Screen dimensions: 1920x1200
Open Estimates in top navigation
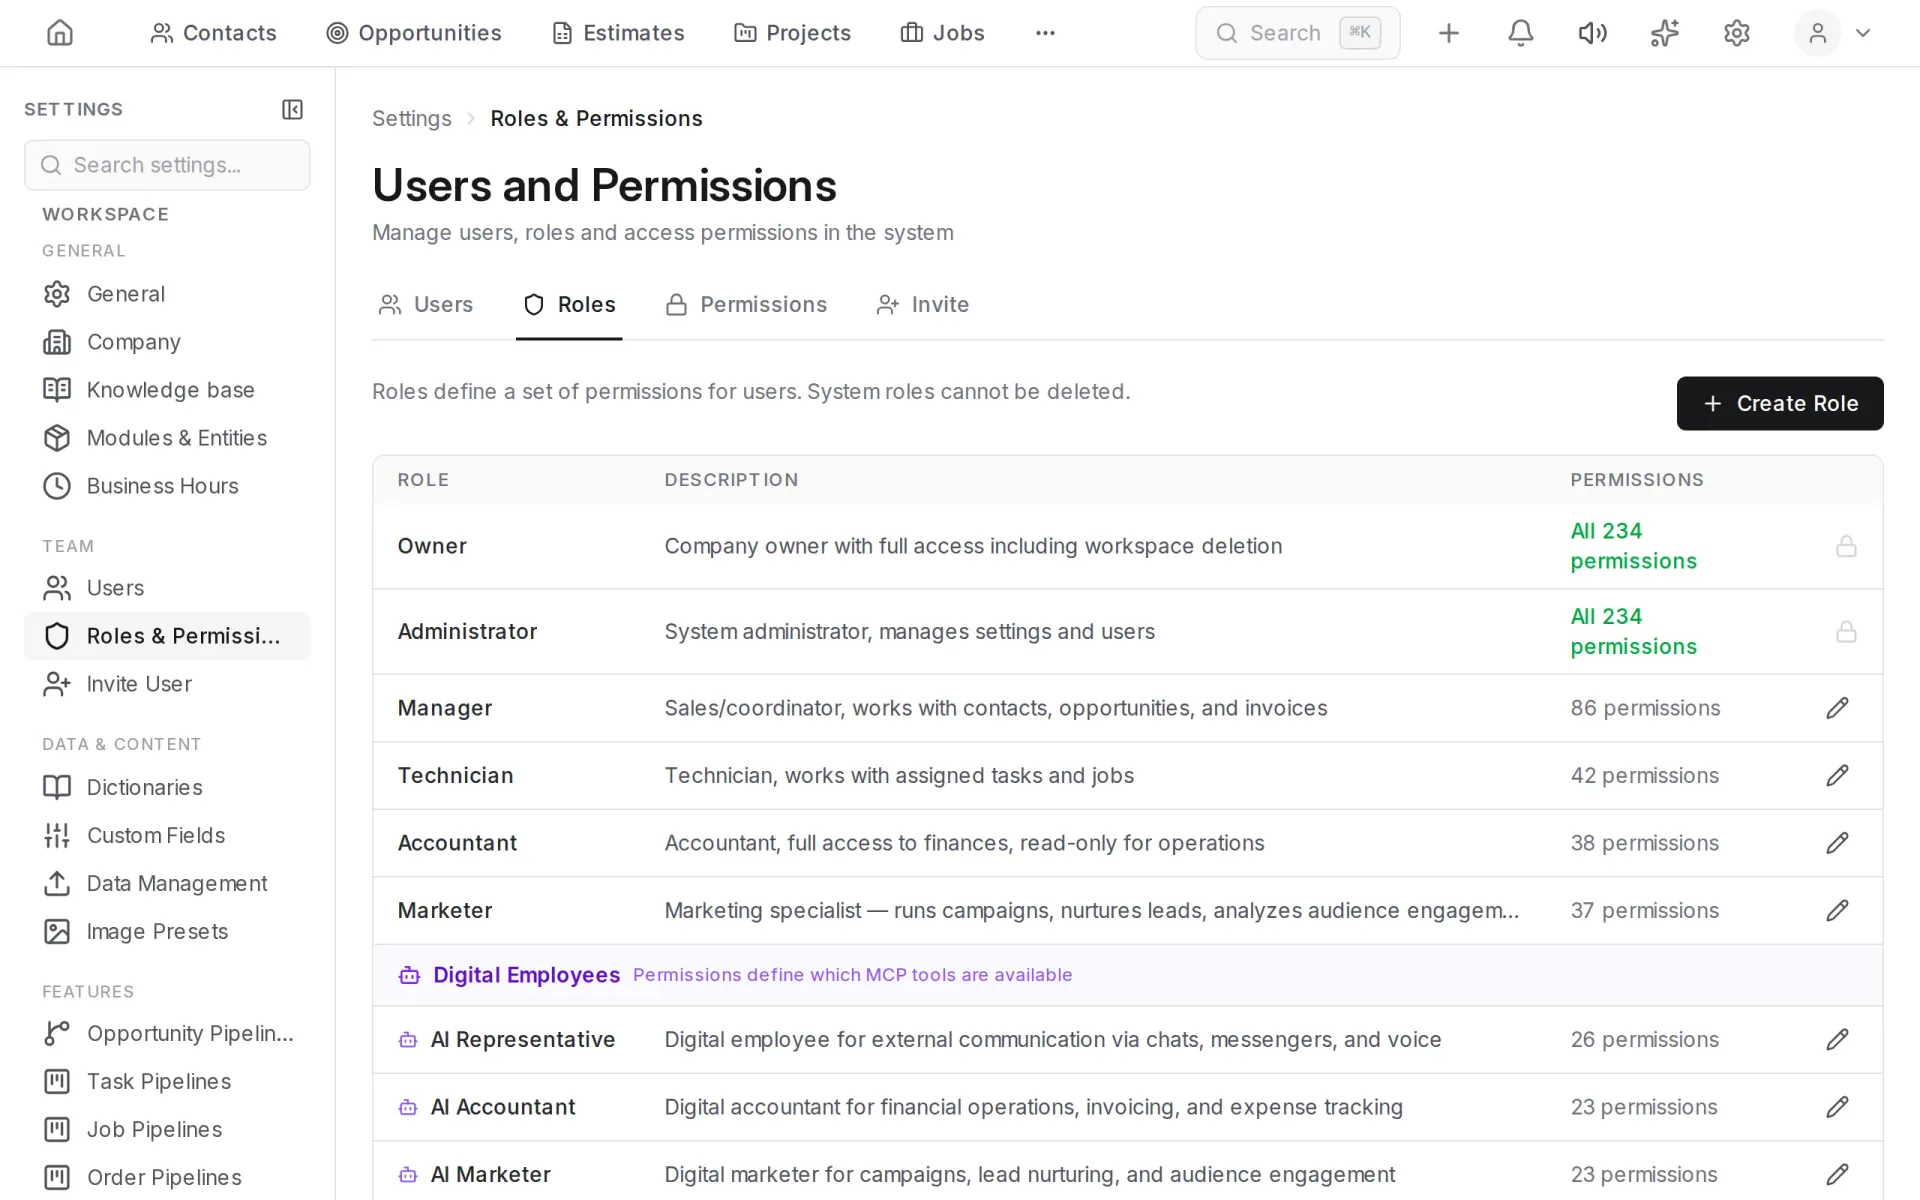point(618,33)
